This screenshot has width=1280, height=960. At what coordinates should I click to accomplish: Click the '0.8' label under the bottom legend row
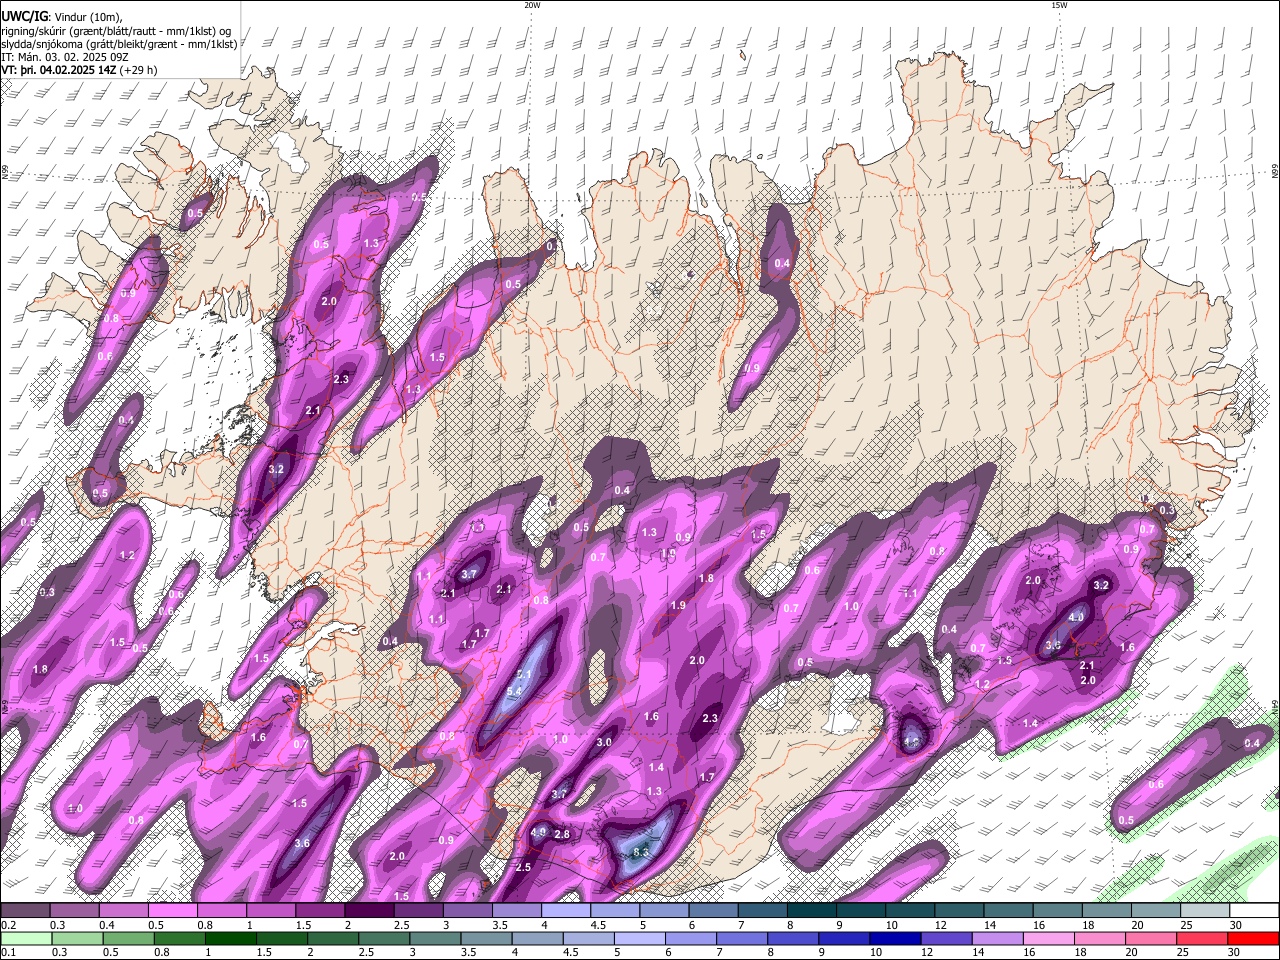point(163,953)
